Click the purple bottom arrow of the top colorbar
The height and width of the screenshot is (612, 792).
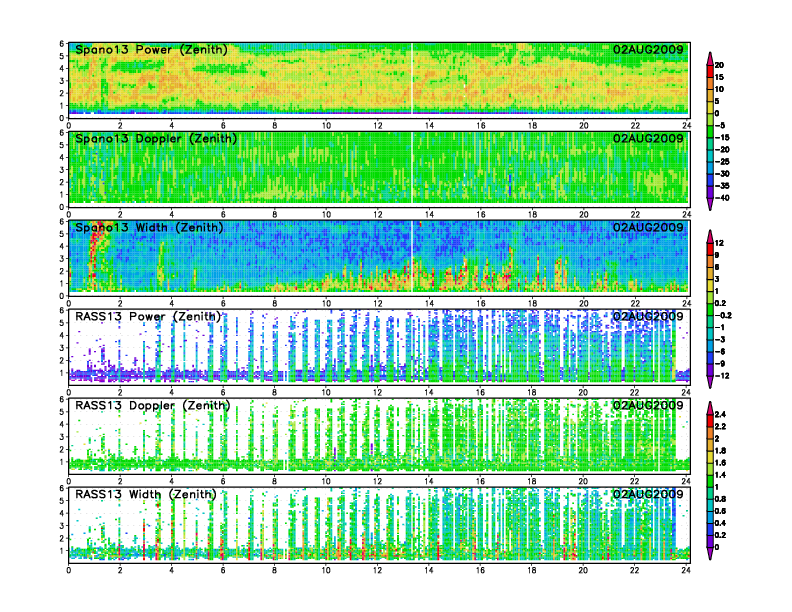click(x=710, y=204)
